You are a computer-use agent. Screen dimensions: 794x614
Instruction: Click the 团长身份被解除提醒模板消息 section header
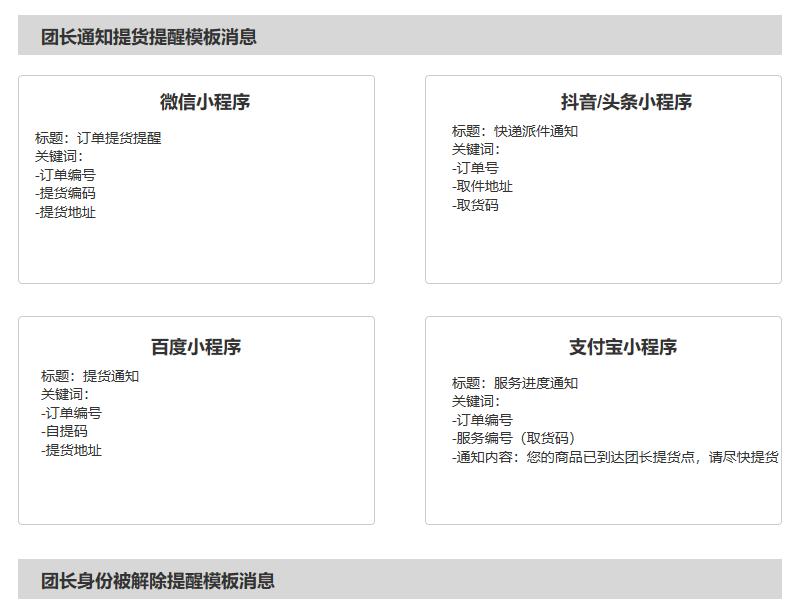[x=158, y=581]
